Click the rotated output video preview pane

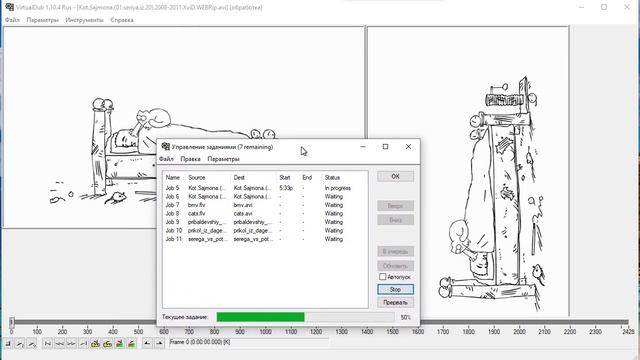tap(468, 171)
